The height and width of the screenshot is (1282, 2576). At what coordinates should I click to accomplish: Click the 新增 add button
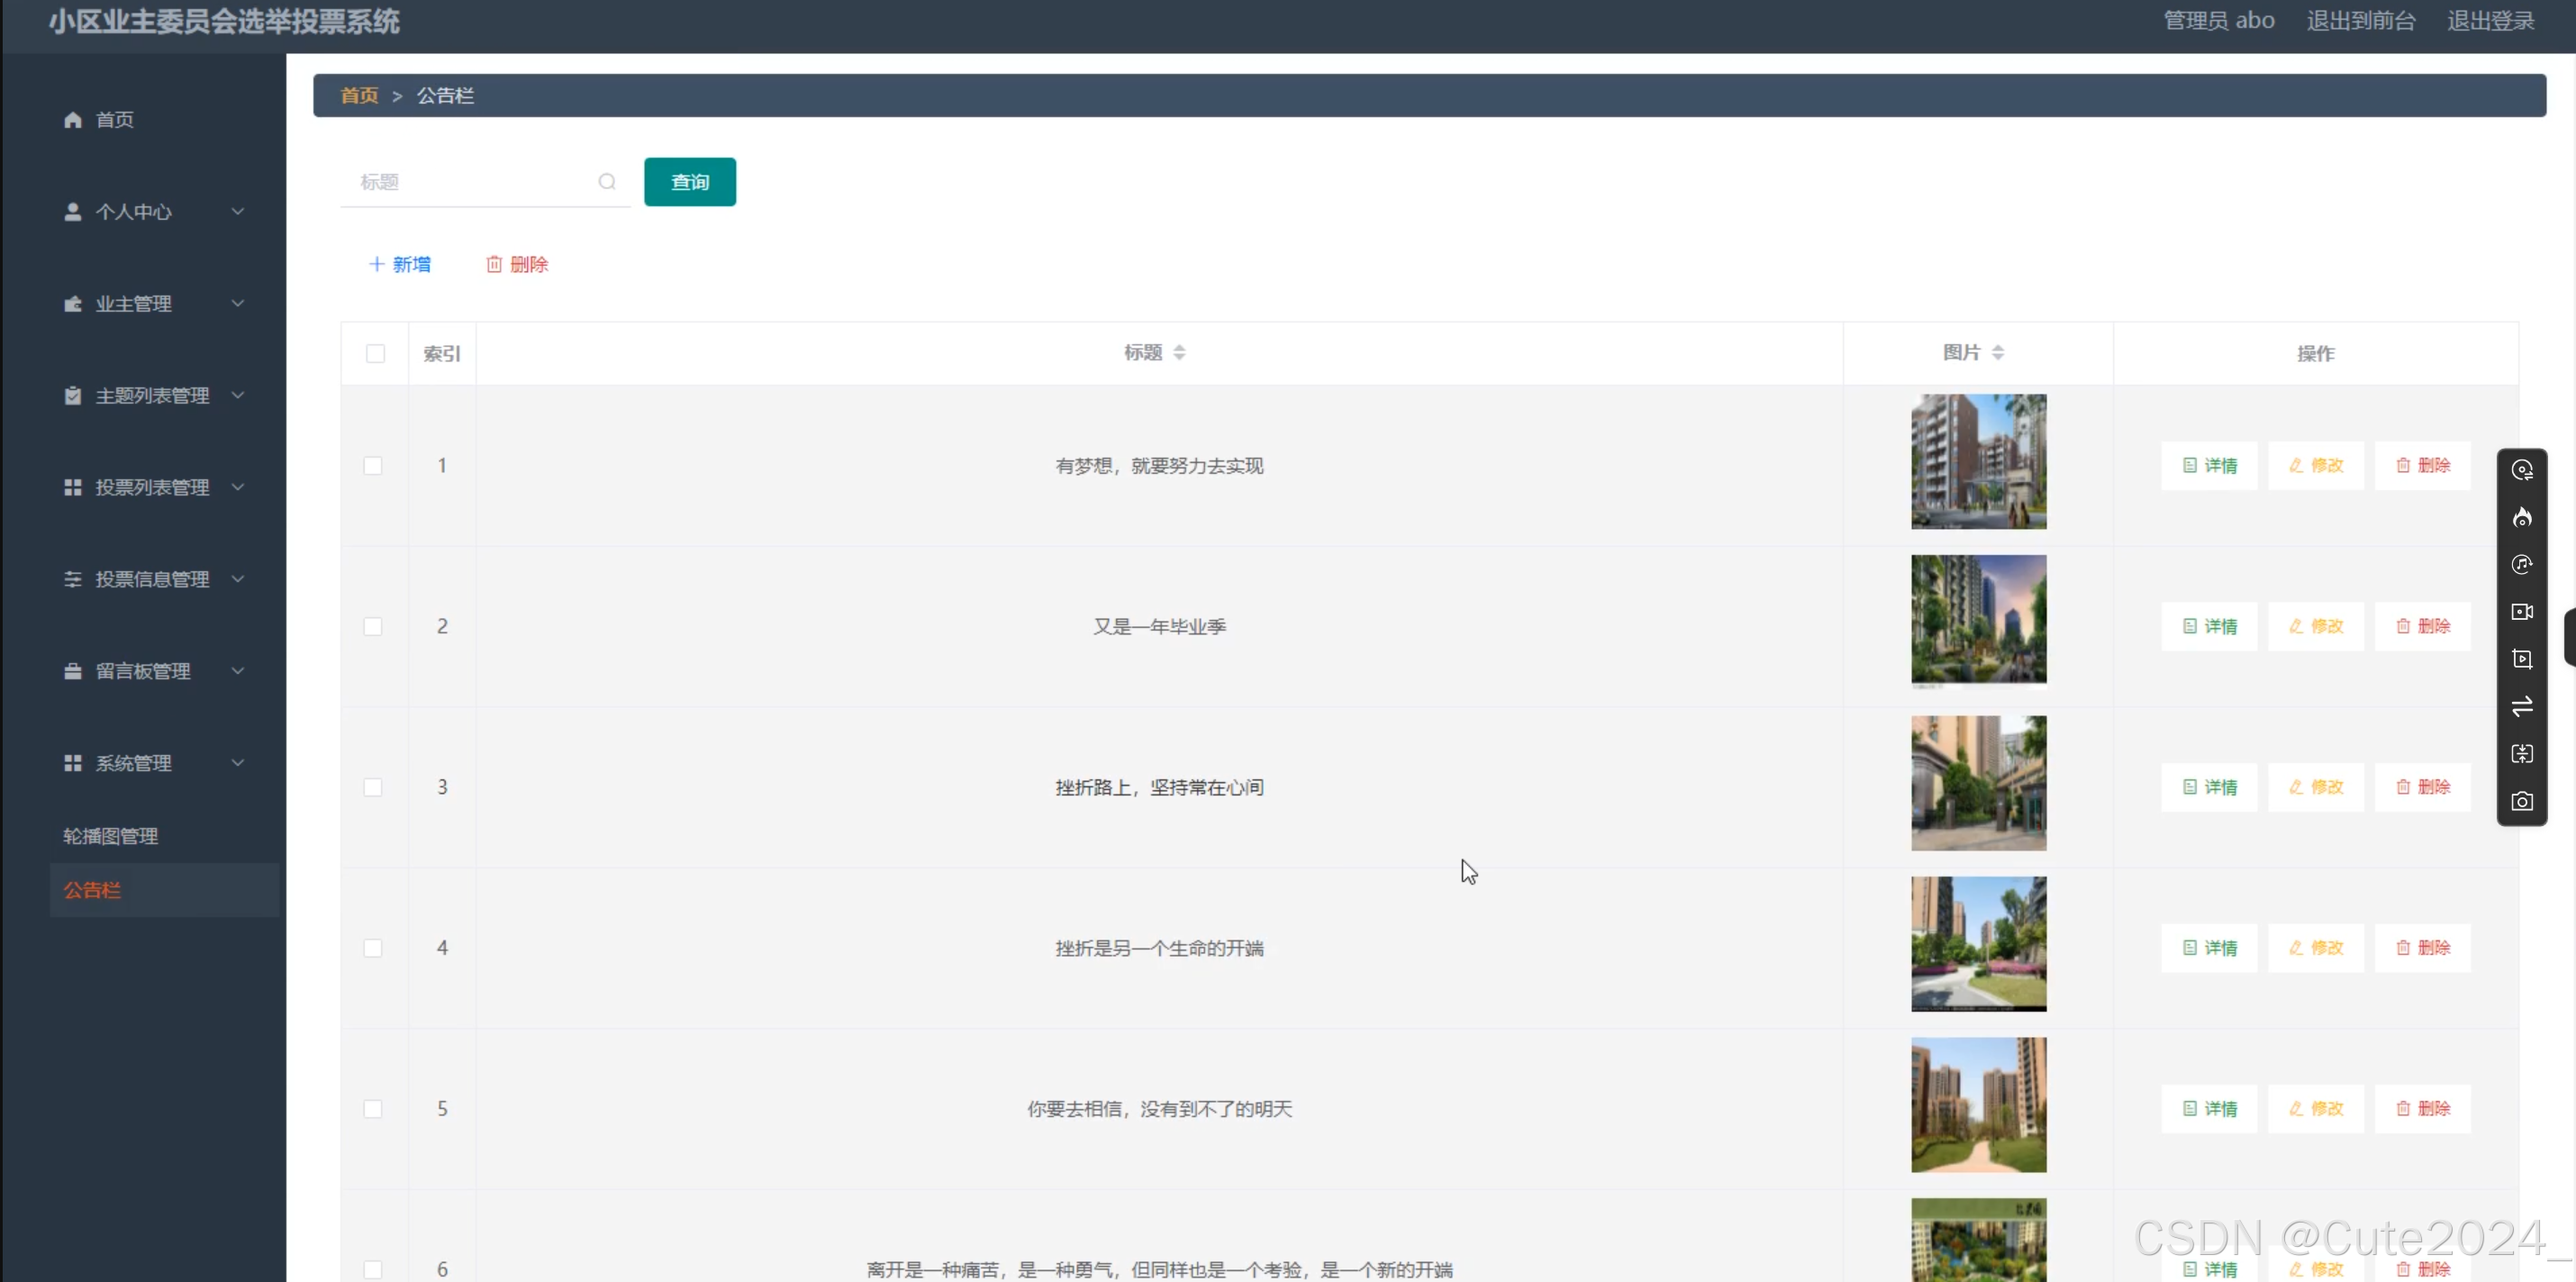coord(400,265)
